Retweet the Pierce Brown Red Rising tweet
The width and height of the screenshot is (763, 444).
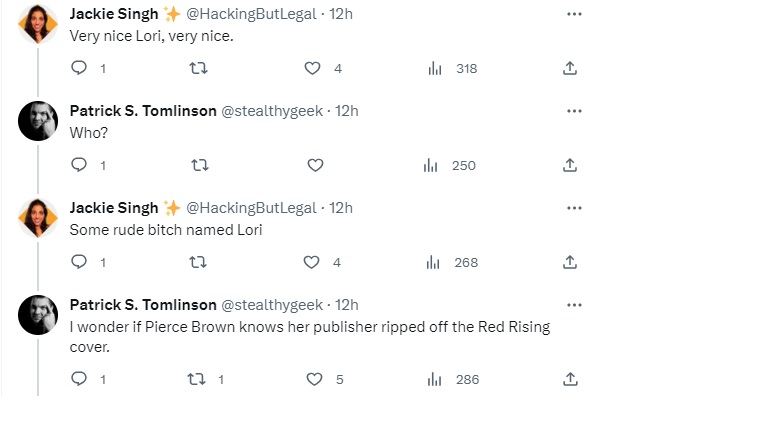(x=198, y=380)
